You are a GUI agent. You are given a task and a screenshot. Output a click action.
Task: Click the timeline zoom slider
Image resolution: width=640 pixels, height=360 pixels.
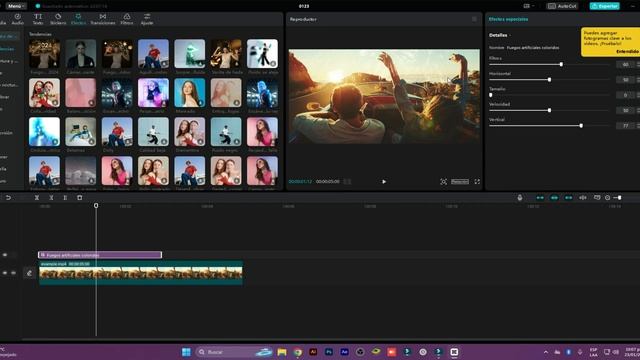coord(619,198)
